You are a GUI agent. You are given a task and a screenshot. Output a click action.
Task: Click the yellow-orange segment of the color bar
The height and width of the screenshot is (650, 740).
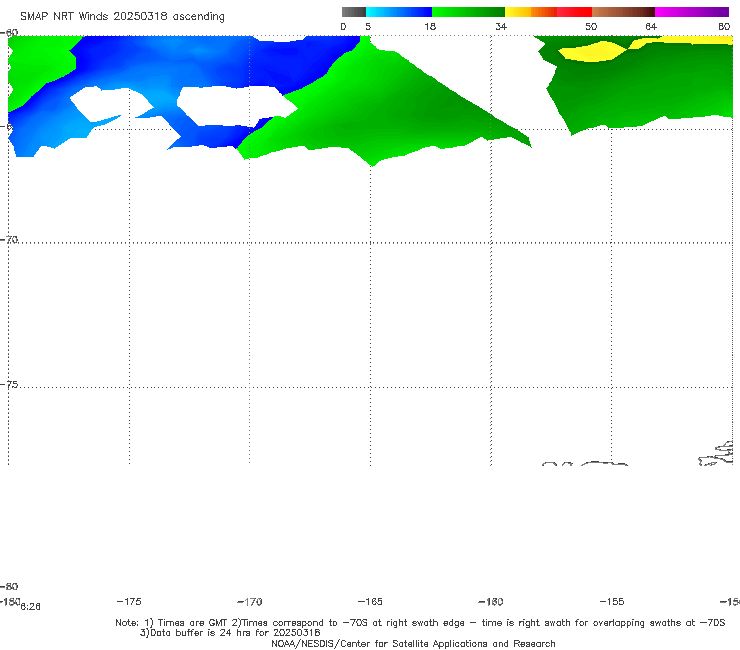[x=531, y=12]
